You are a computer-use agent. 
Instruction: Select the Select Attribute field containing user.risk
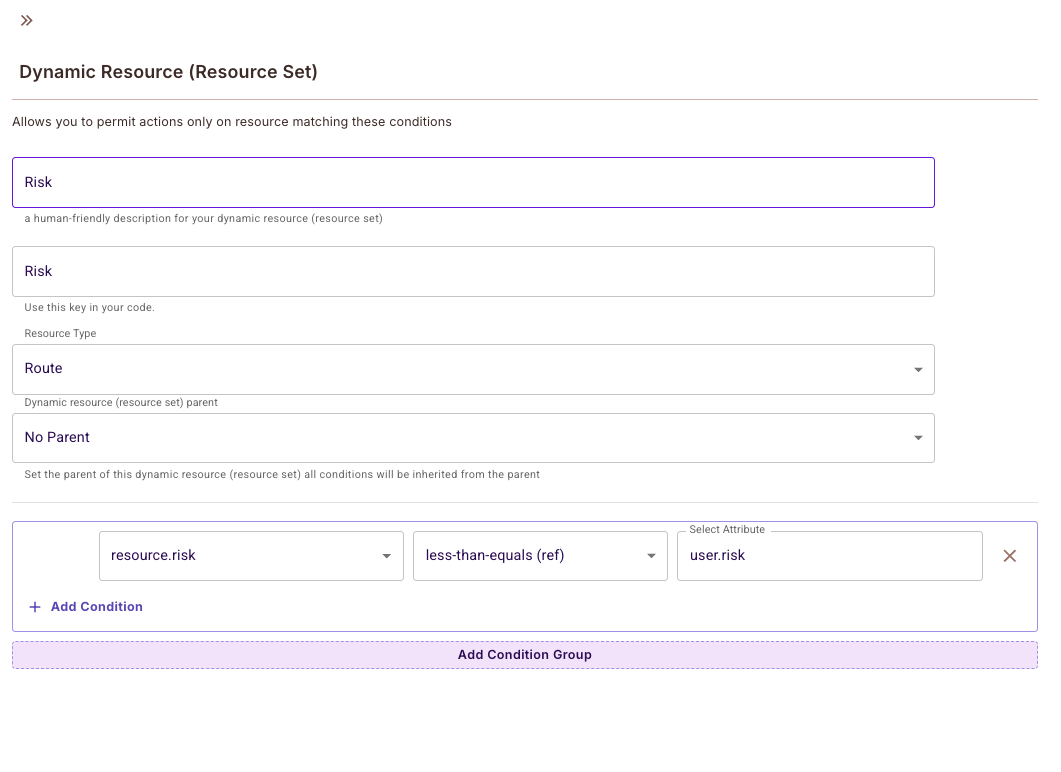point(830,555)
